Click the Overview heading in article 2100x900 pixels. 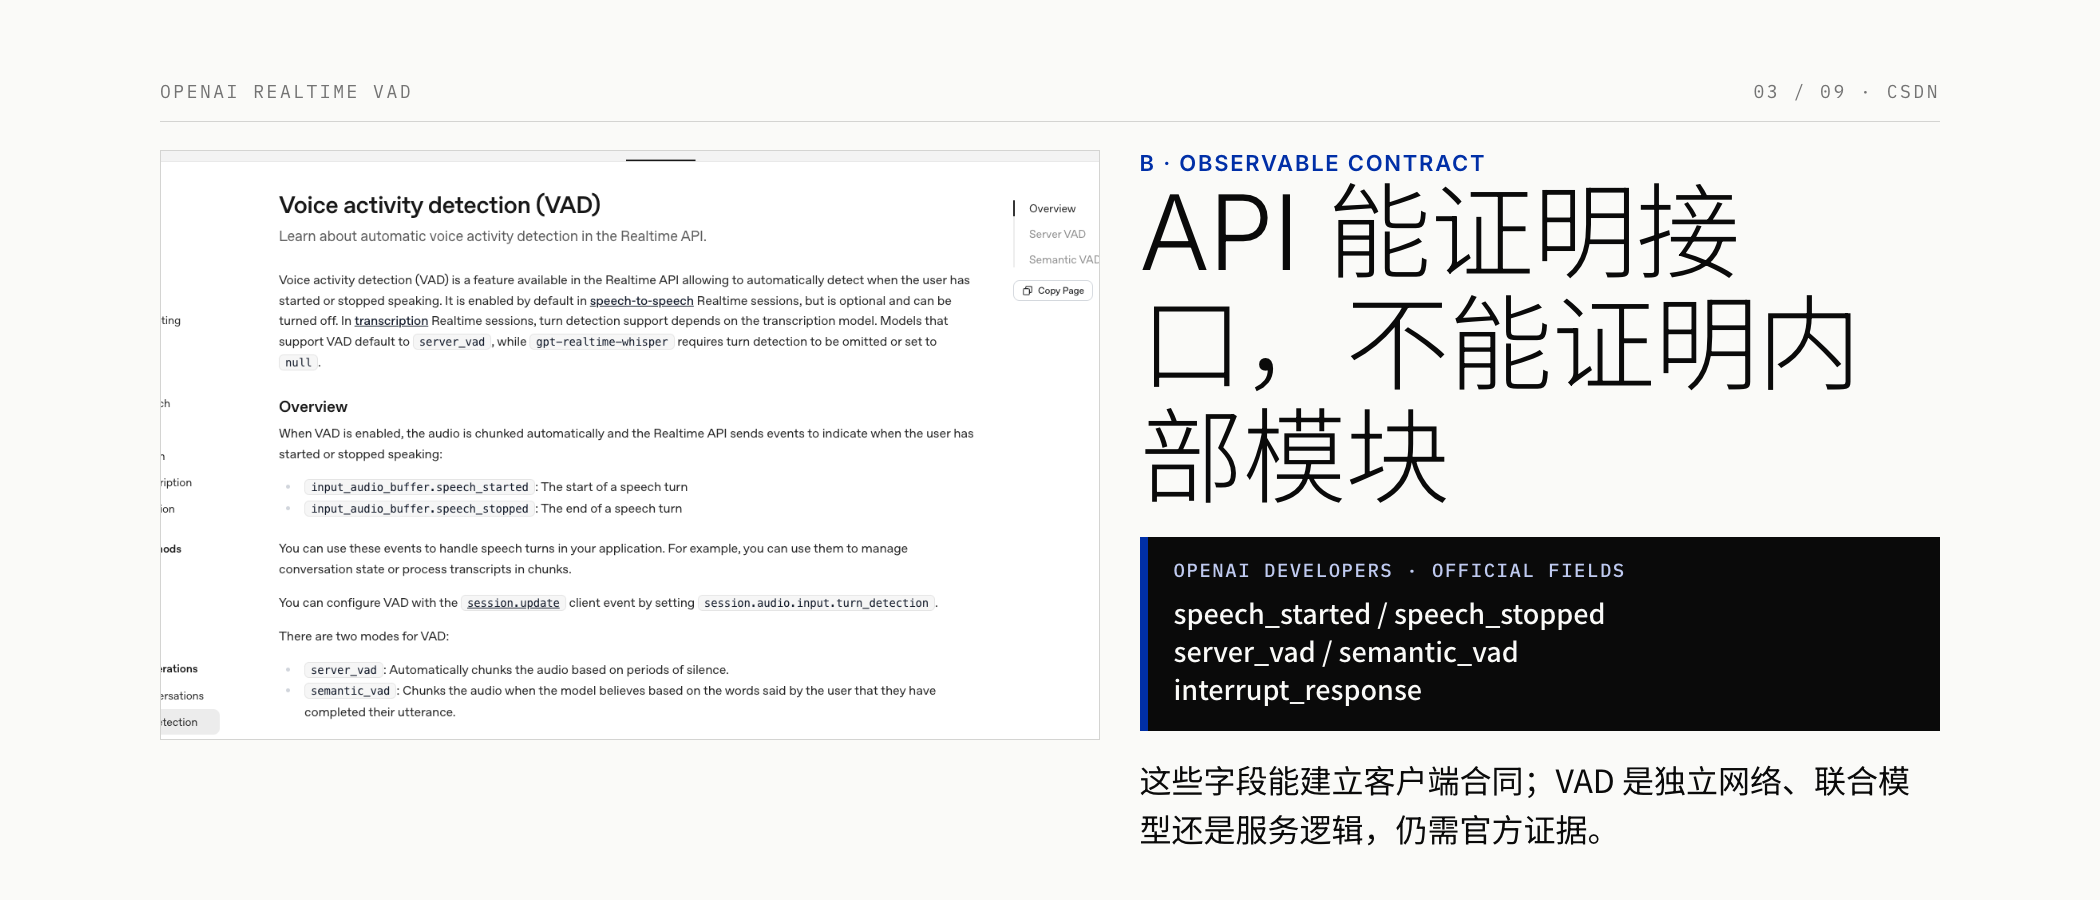click(x=313, y=407)
